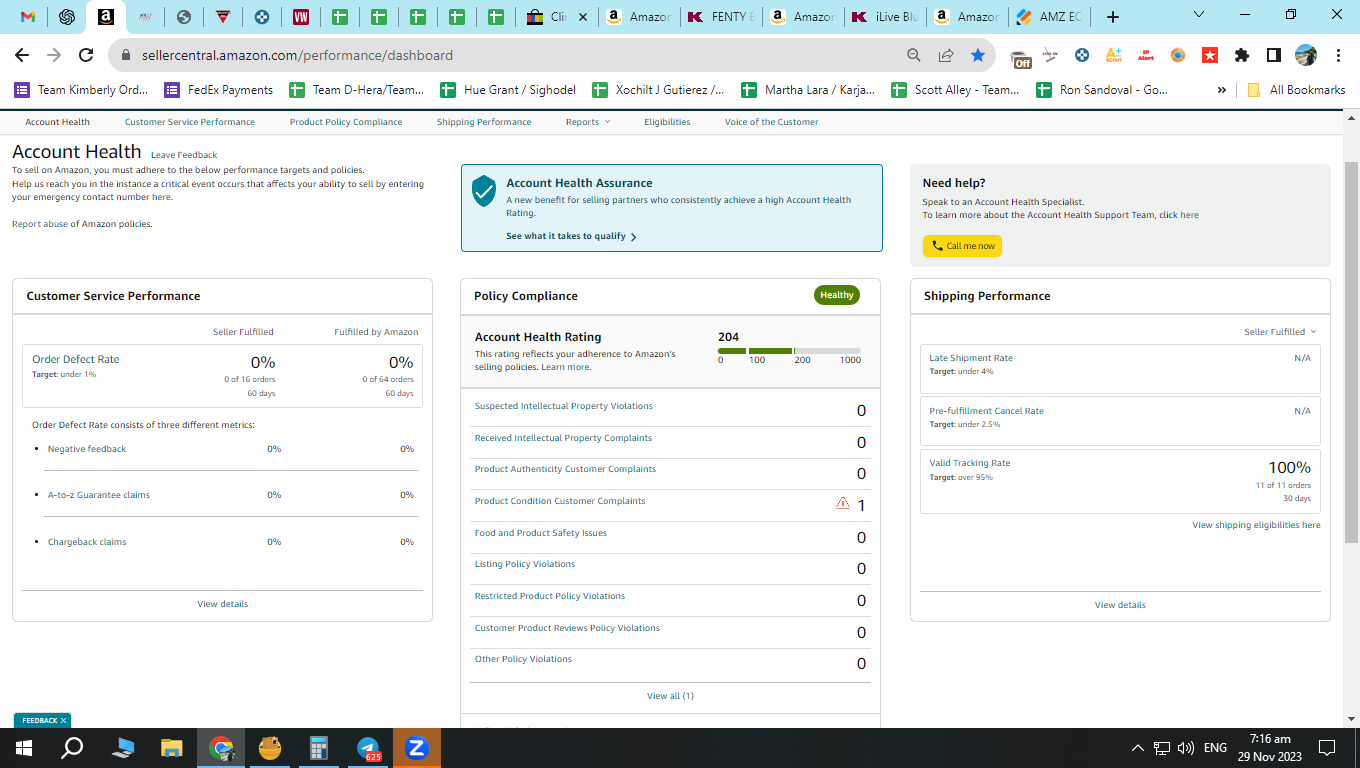This screenshot has width=1360, height=768.
Task: Open Received Intellectual Property Complaints
Action: click(x=563, y=438)
